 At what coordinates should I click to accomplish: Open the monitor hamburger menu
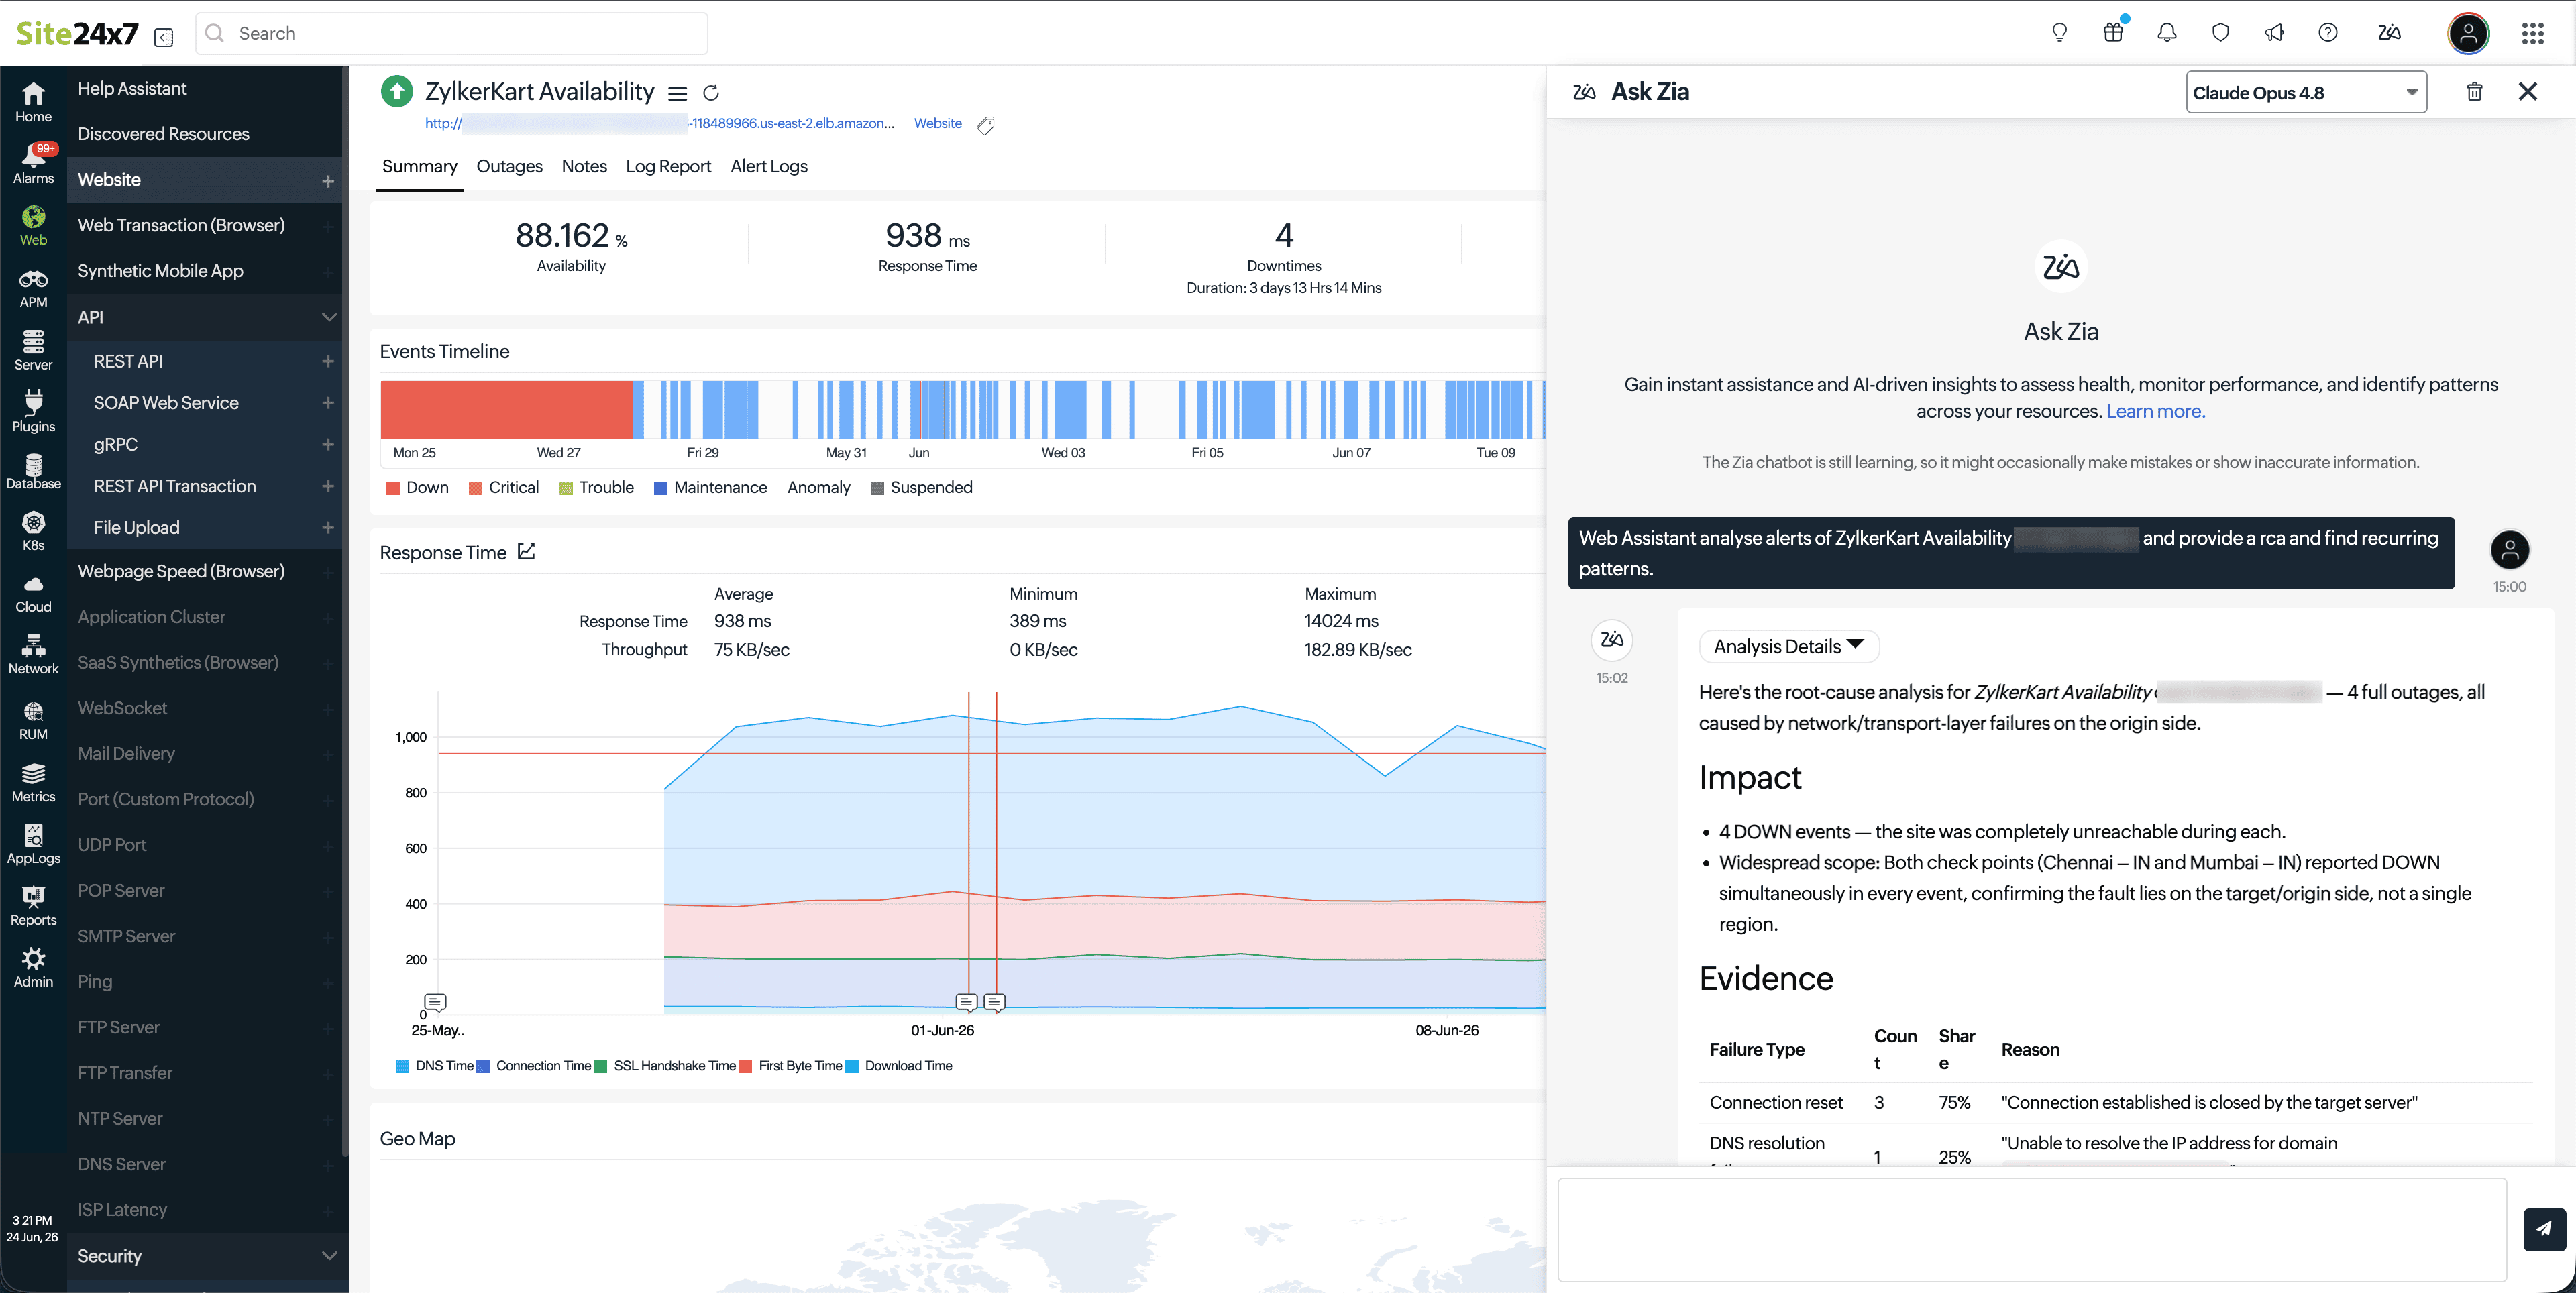pos(677,93)
